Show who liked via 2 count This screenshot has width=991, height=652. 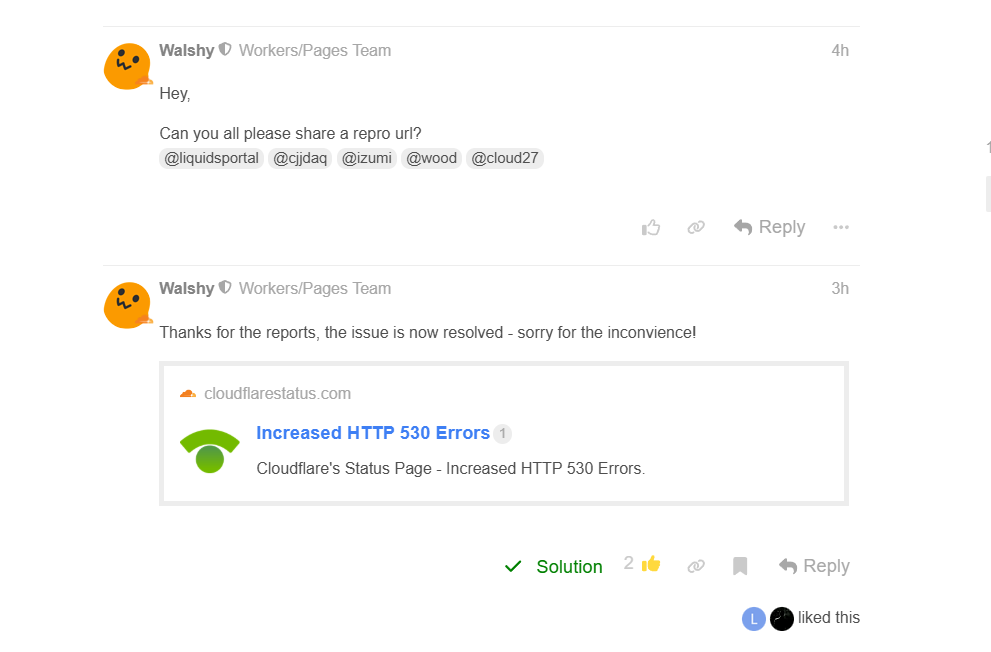(x=629, y=563)
